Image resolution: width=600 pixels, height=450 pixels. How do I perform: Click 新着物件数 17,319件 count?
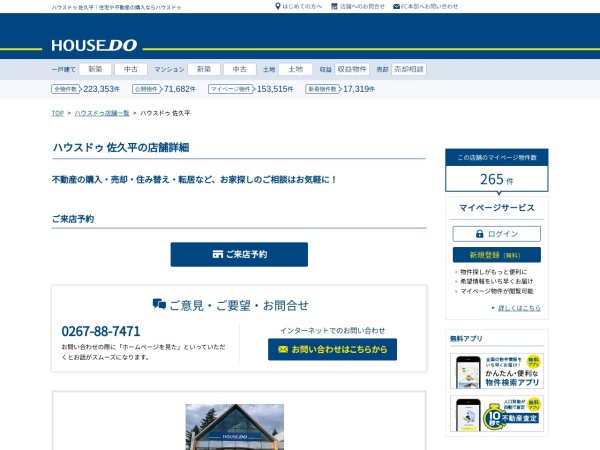point(340,89)
